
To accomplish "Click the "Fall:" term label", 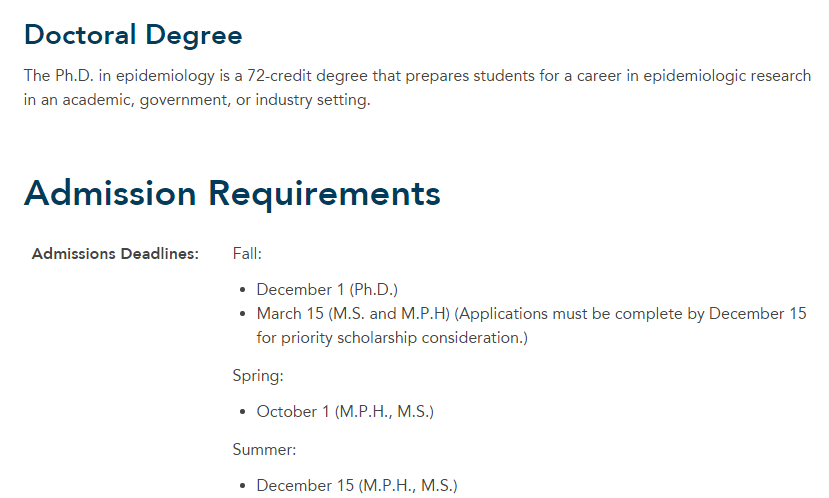I will point(247,254).
